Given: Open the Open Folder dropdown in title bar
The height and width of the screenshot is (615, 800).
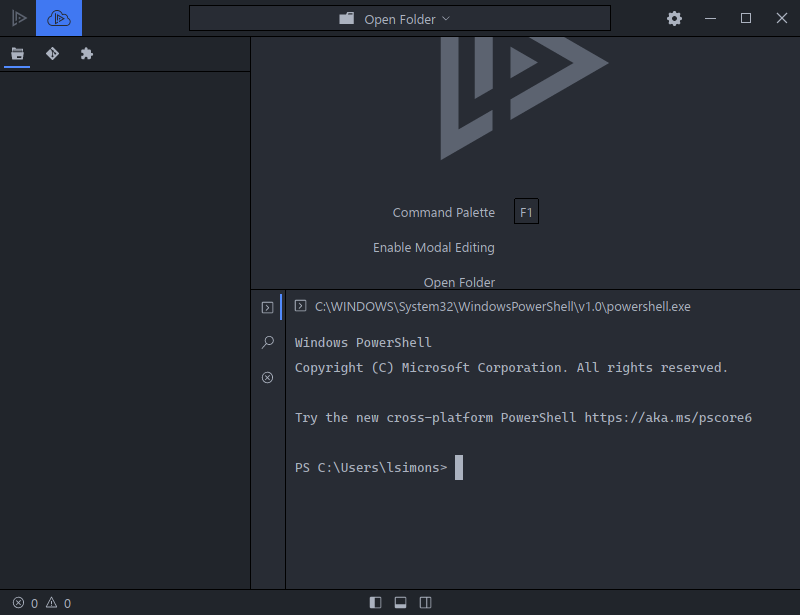Looking at the screenshot, I should coord(399,18).
